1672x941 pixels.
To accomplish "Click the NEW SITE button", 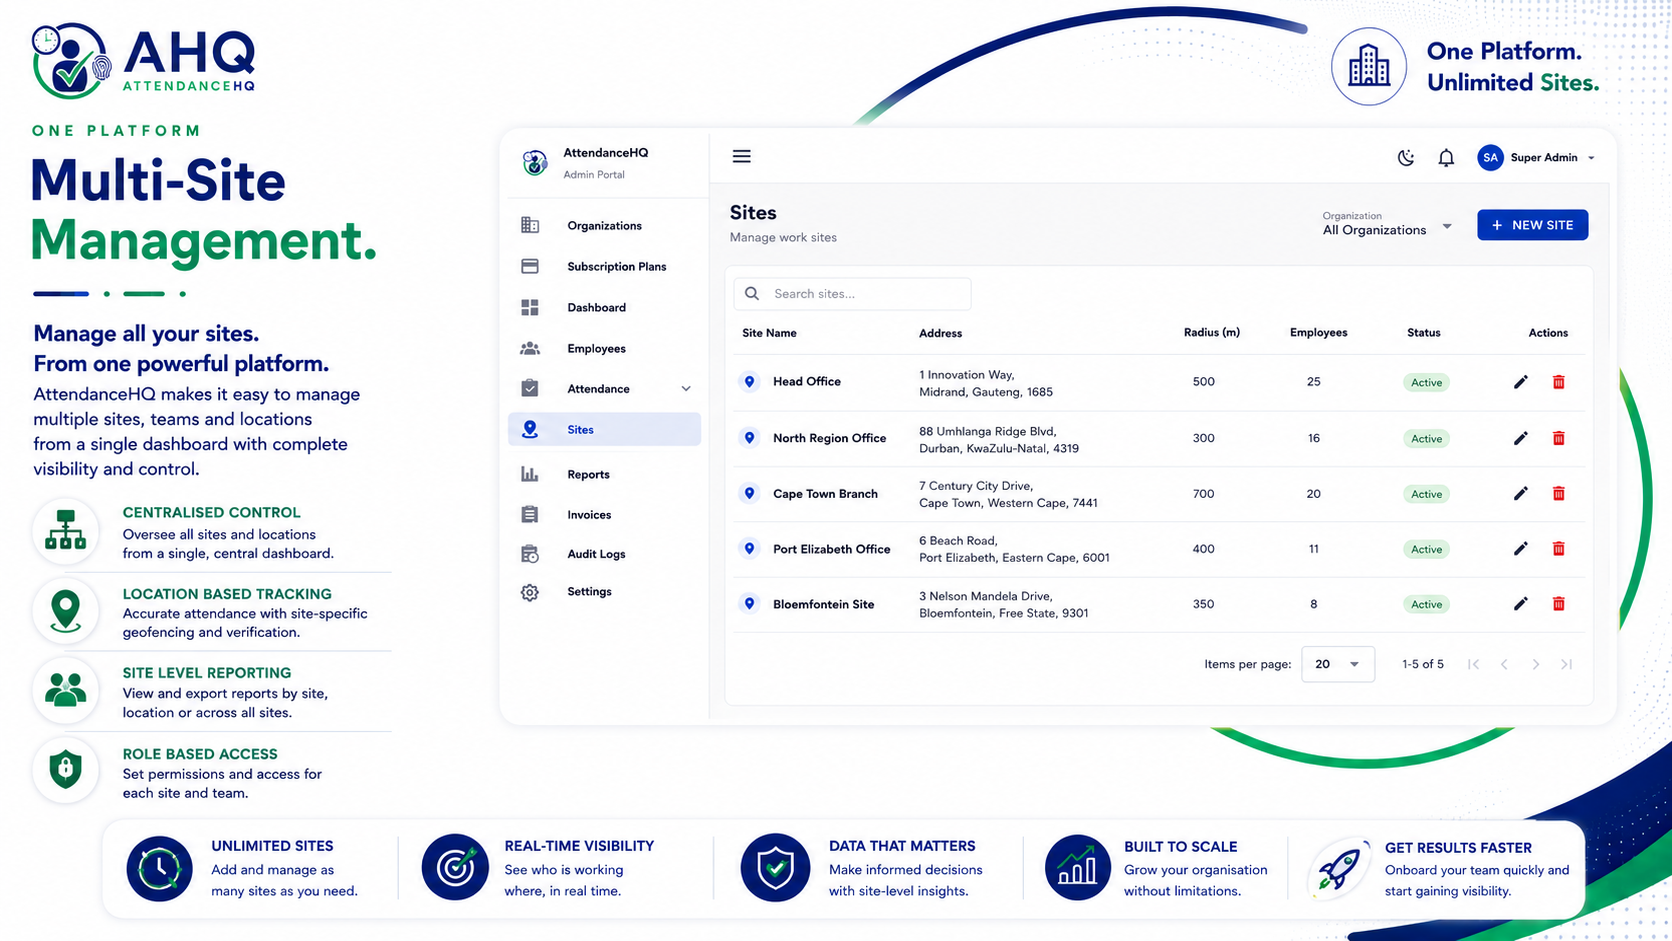I will [1532, 225].
